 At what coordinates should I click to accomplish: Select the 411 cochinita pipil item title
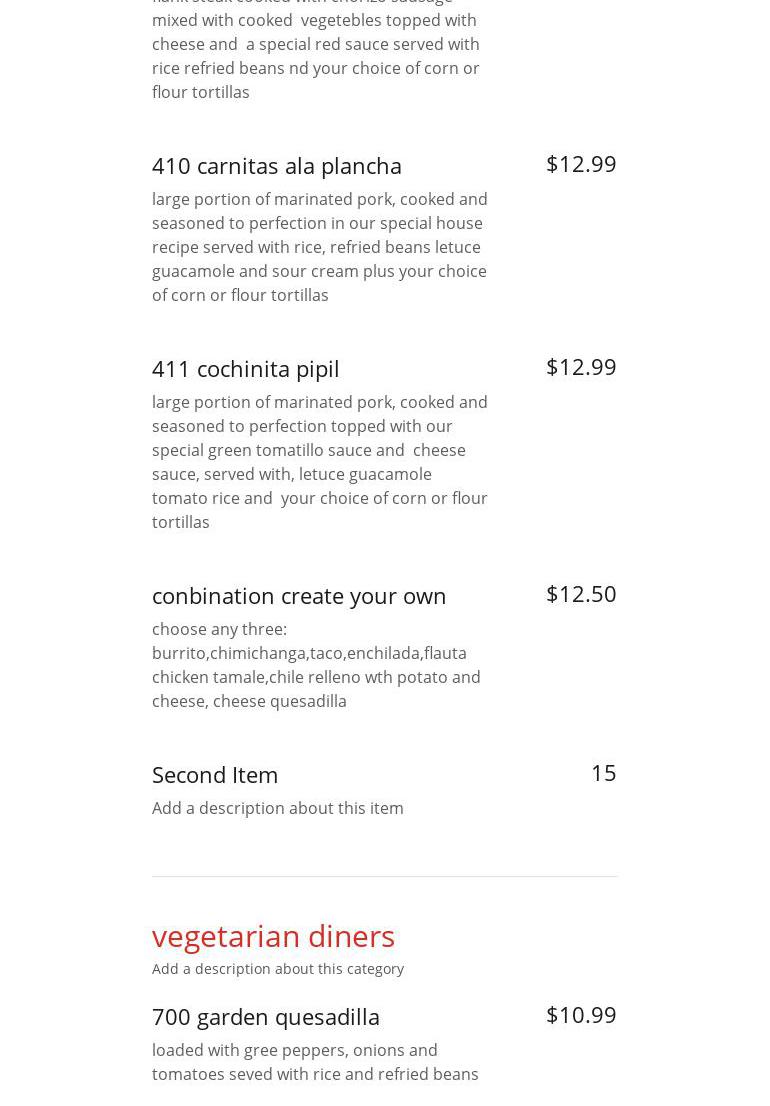(x=246, y=368)
